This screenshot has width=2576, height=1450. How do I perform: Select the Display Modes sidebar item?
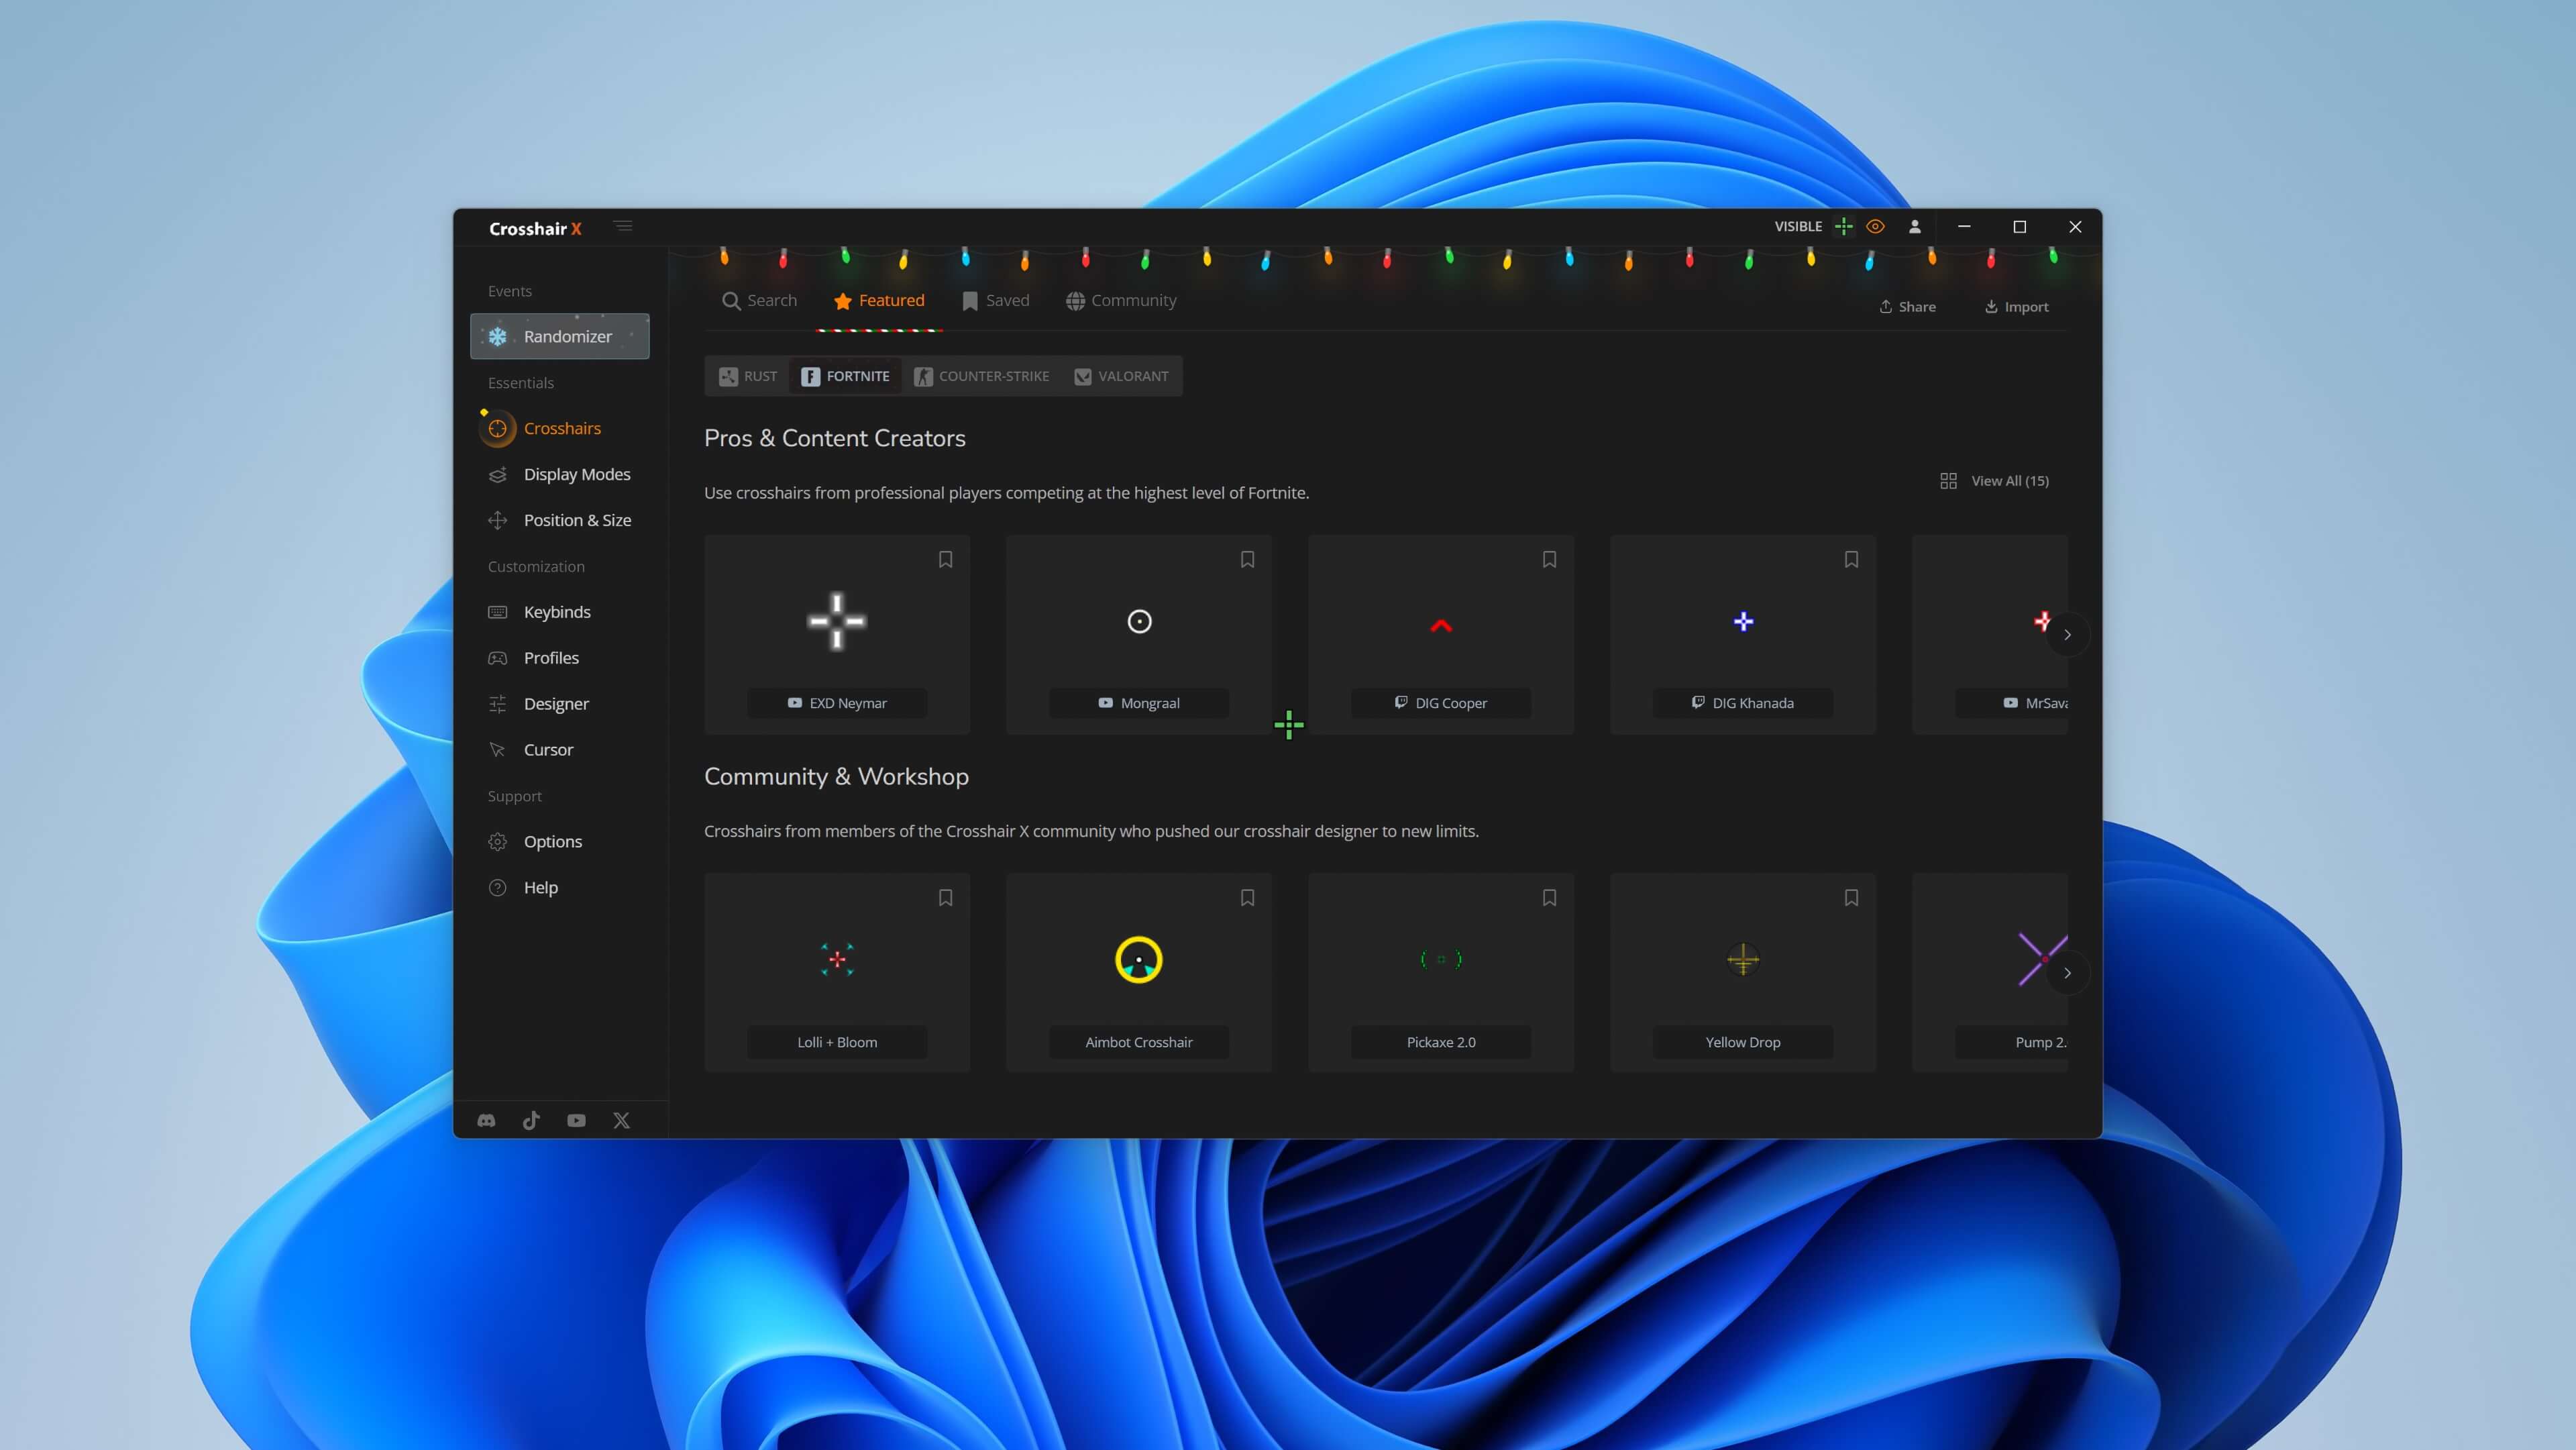[577, 474]
